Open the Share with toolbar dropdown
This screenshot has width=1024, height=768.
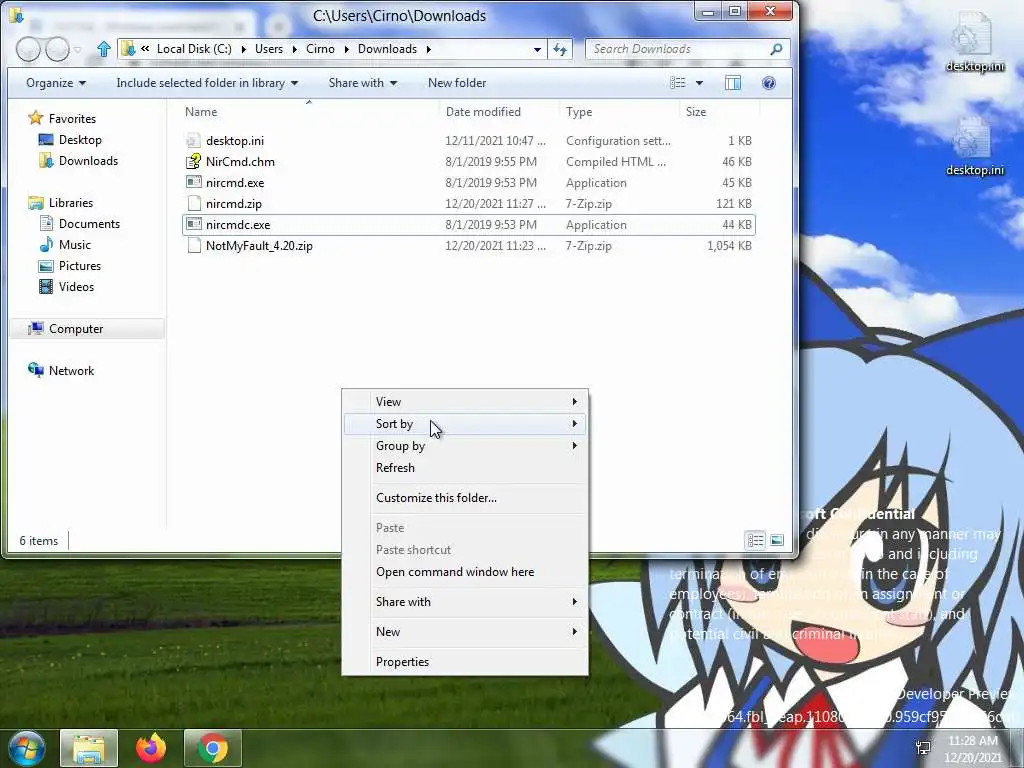362,83
